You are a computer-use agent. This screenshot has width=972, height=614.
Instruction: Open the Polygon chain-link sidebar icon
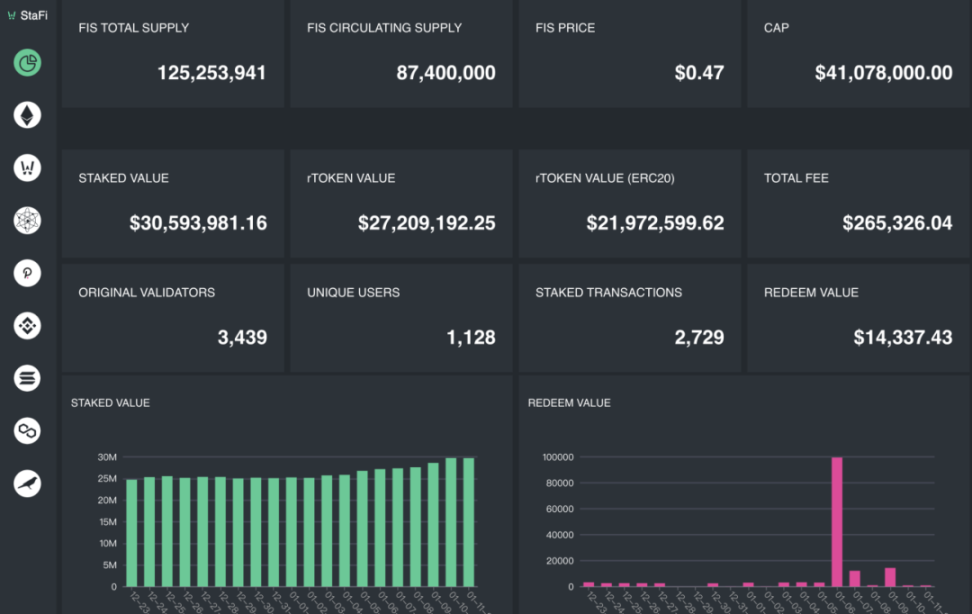click(27, 430)
